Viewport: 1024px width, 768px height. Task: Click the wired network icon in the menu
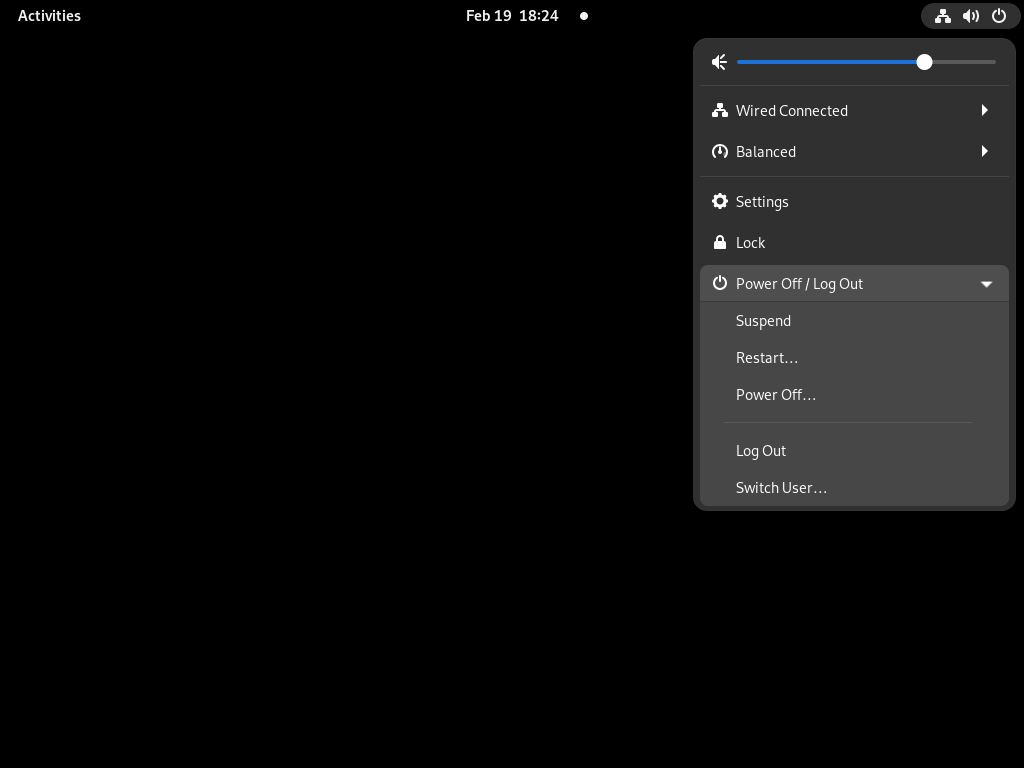click(720, 110)
